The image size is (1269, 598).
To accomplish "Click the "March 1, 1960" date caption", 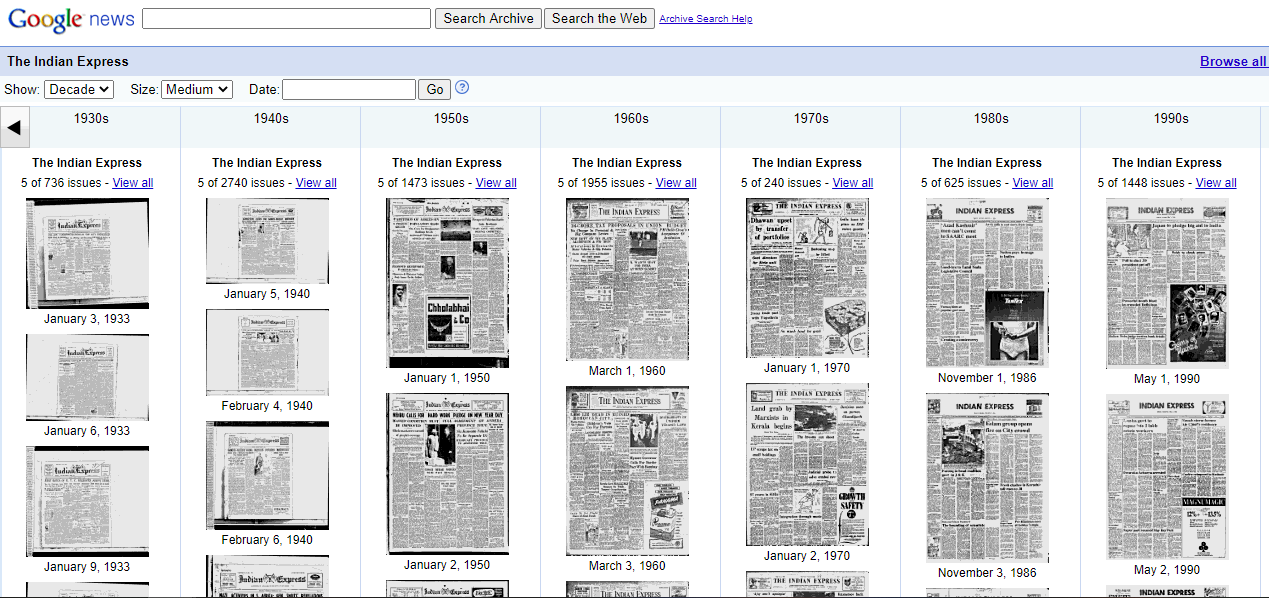I will (627, 371).
